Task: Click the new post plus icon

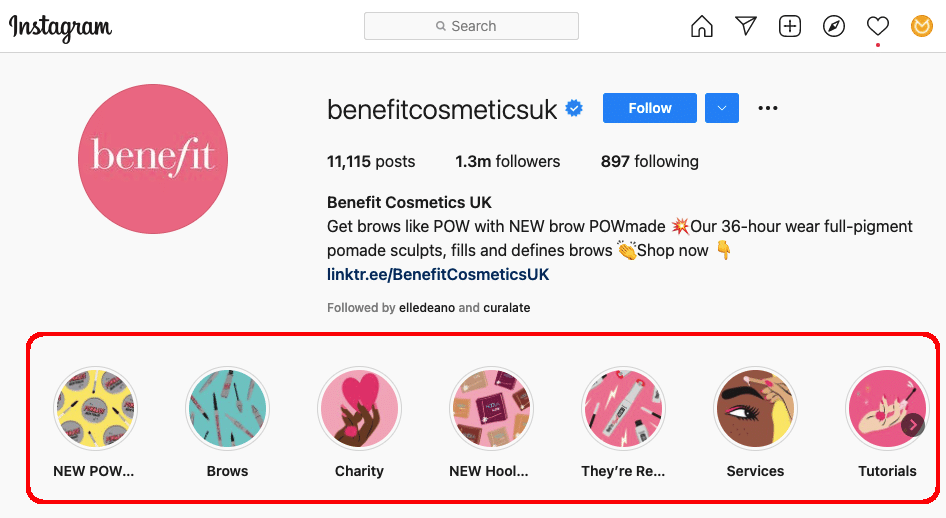Action: tap(790, 26)
